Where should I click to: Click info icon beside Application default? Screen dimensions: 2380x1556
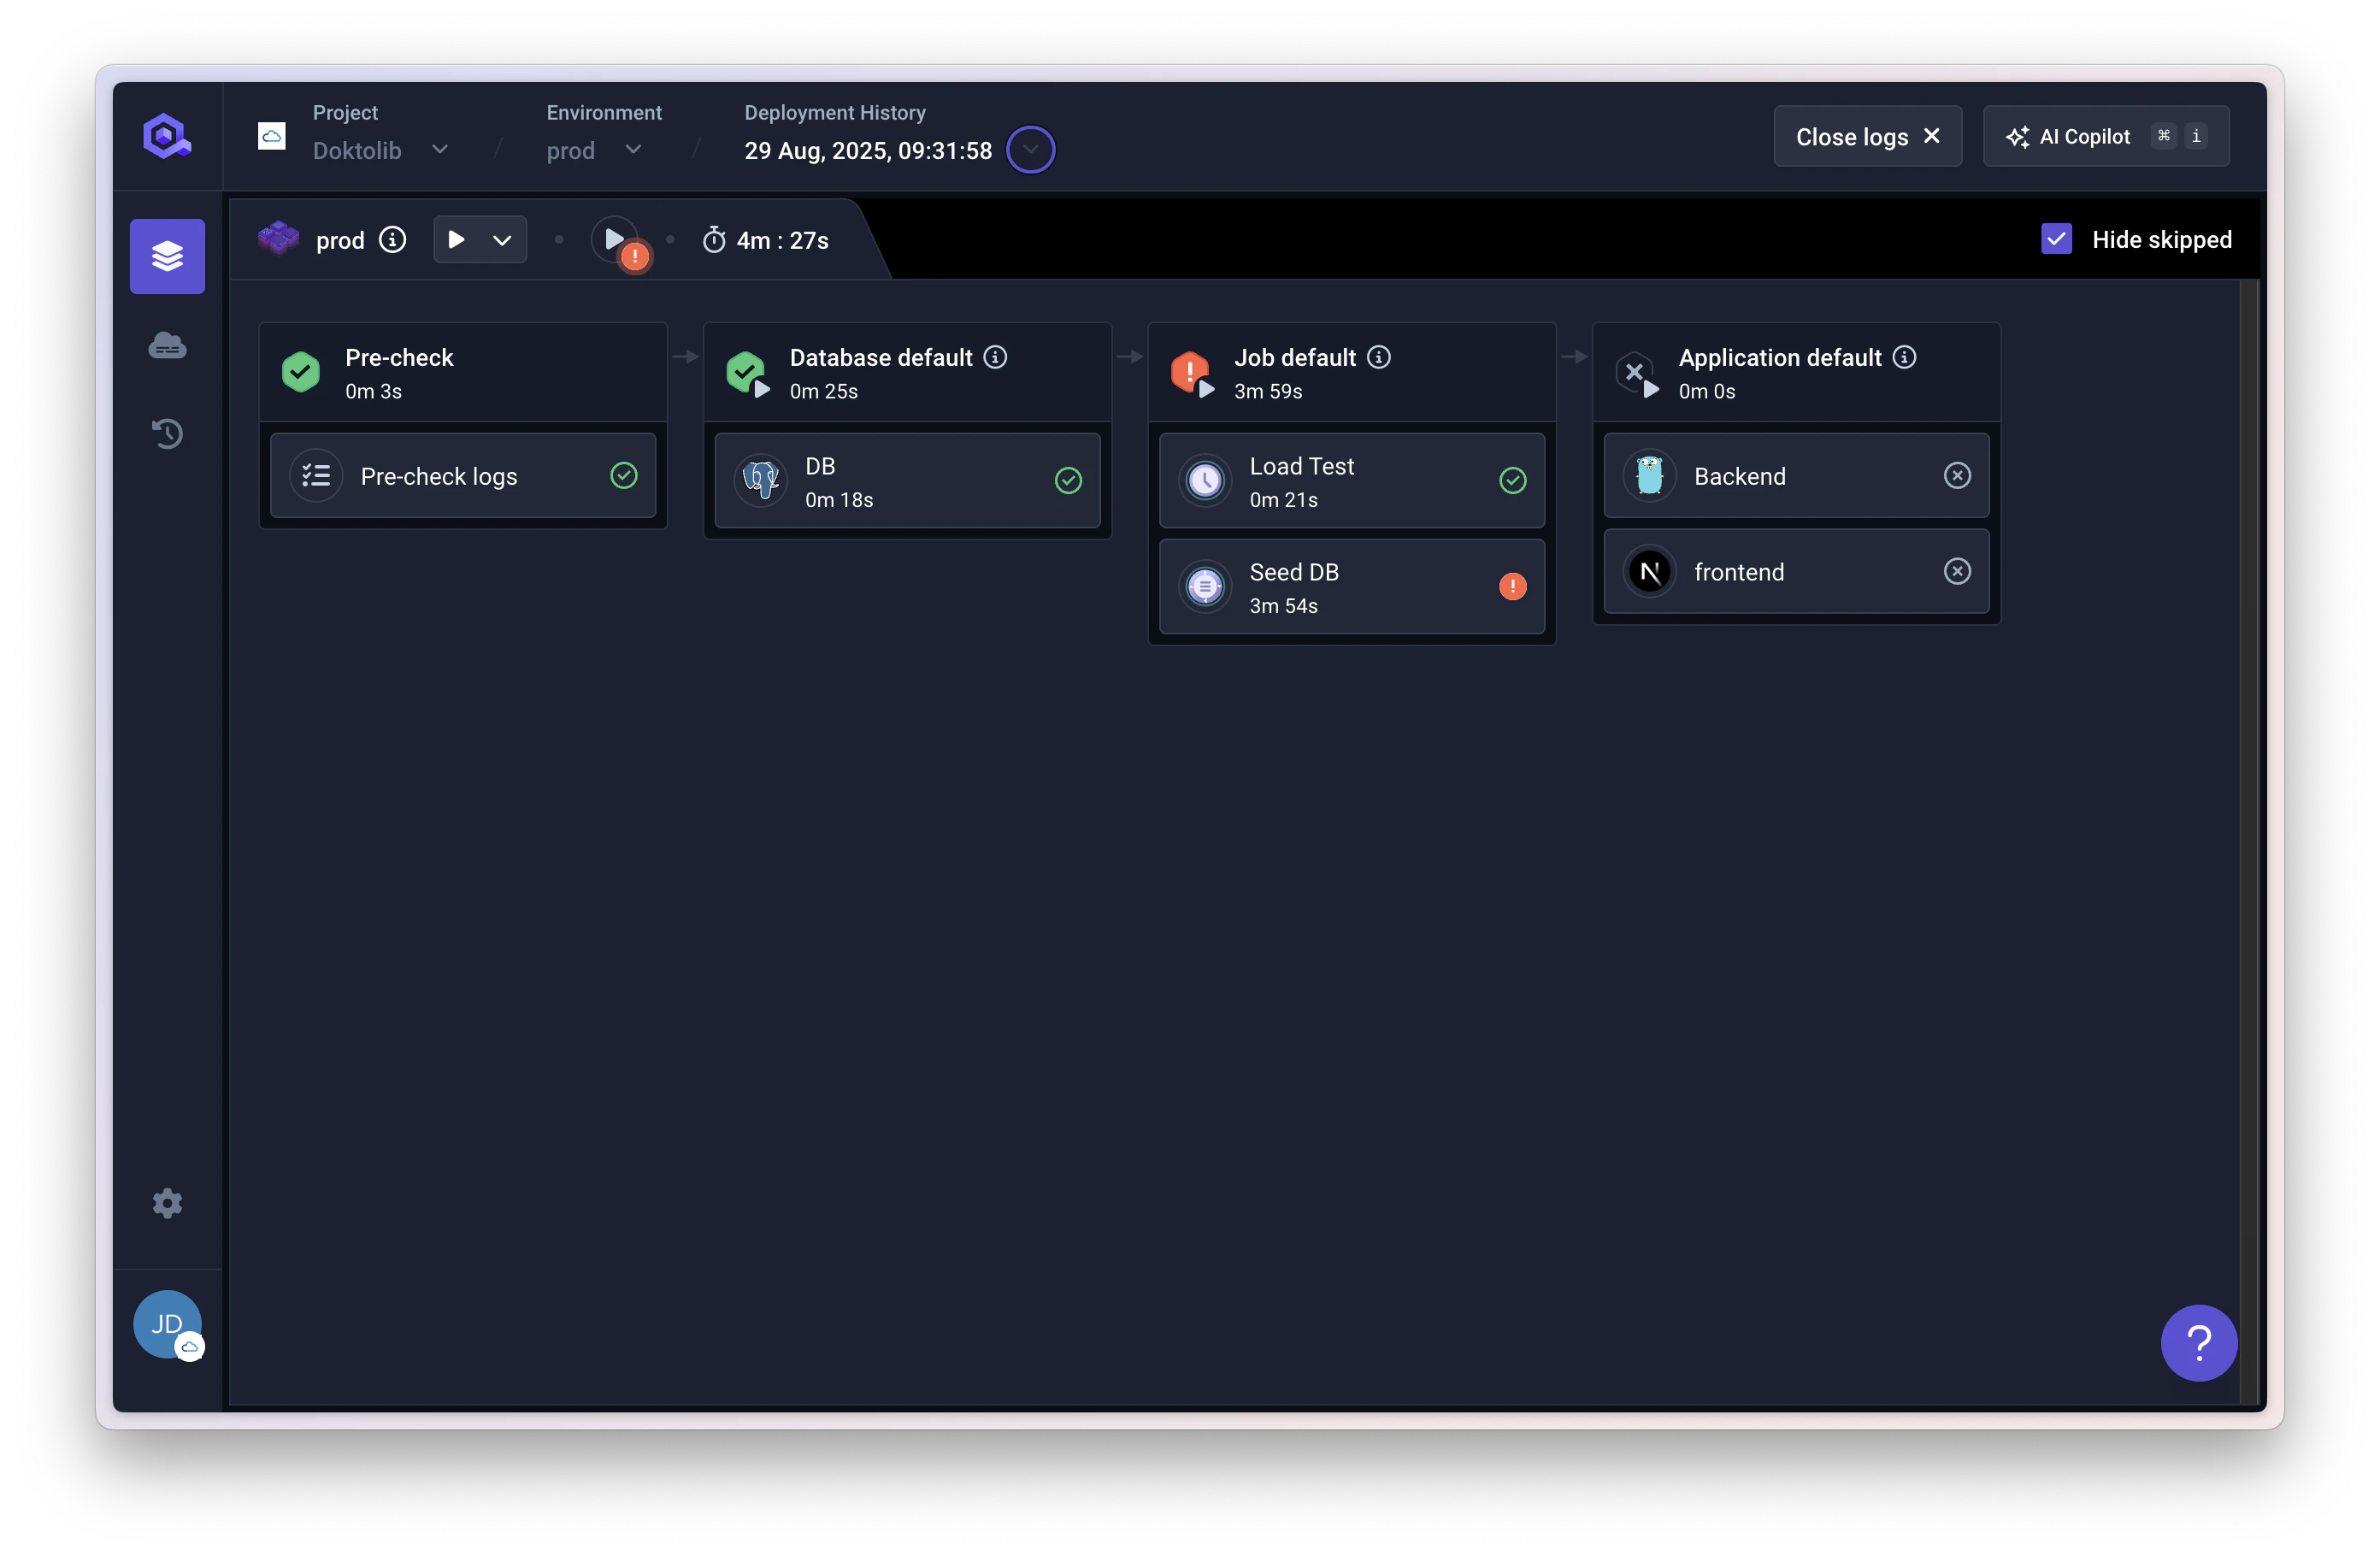[1905, 357]
